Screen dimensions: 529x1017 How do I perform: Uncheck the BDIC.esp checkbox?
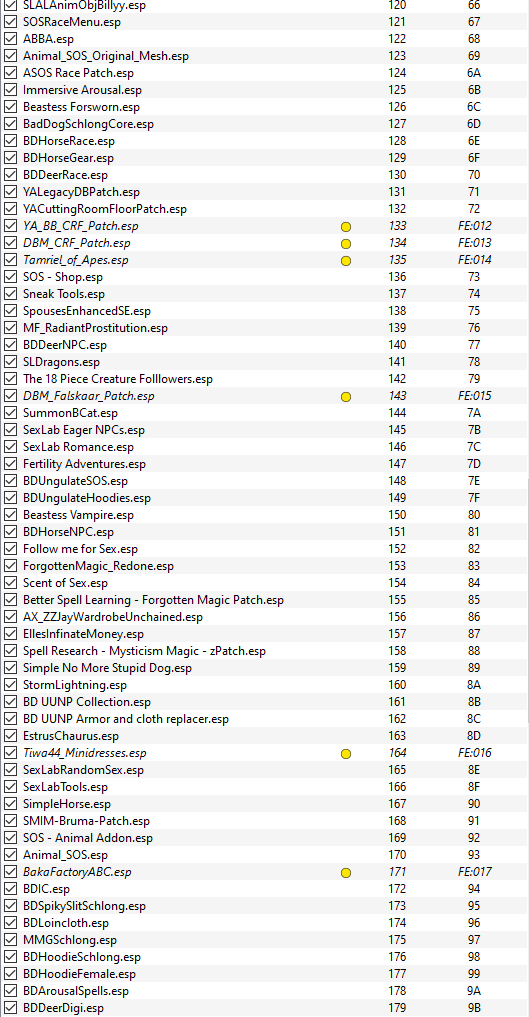10,889
